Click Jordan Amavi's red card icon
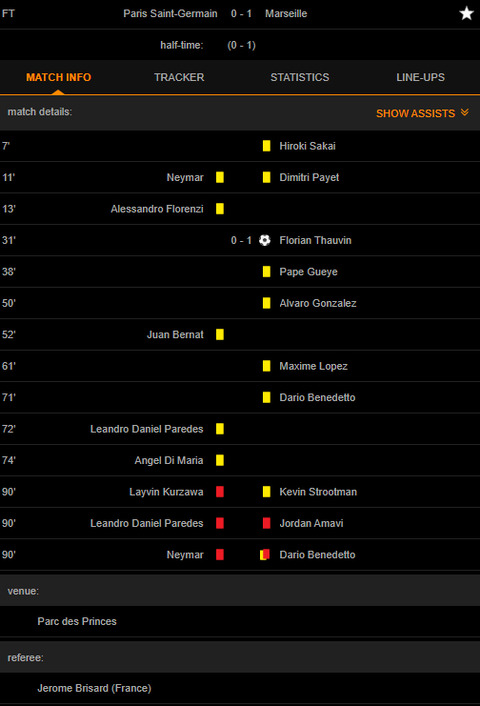The image size is (480, 706). coord(267,523)
